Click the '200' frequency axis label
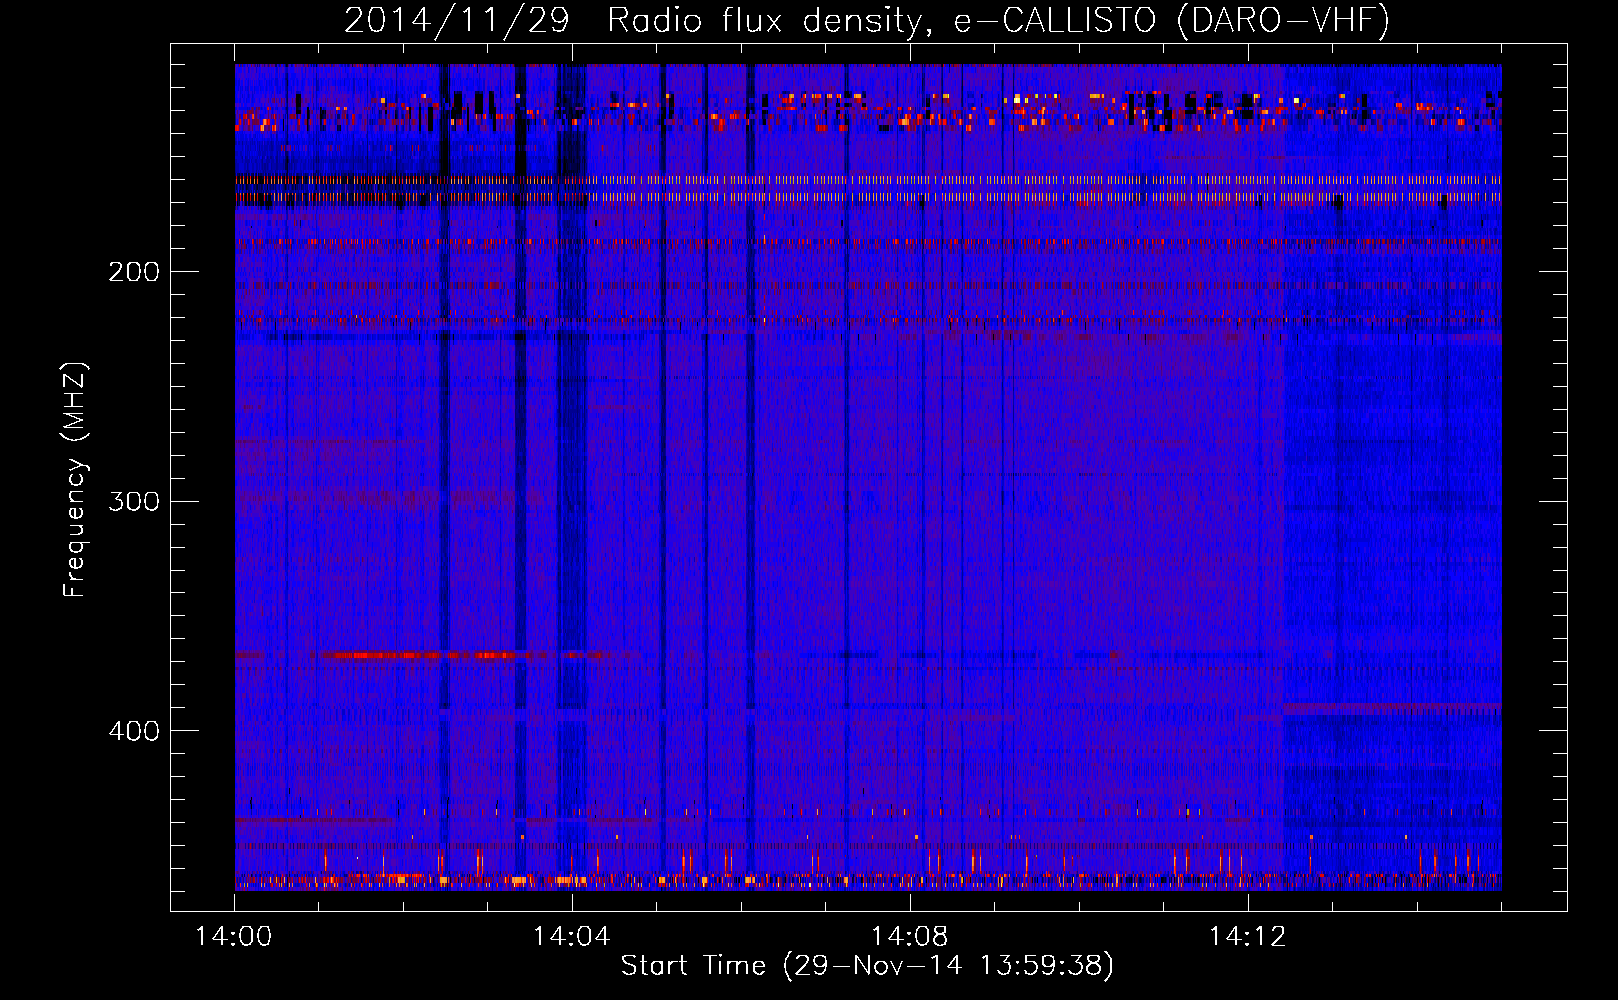Viewport: 1618px width, 1000px height. point(134,272)
